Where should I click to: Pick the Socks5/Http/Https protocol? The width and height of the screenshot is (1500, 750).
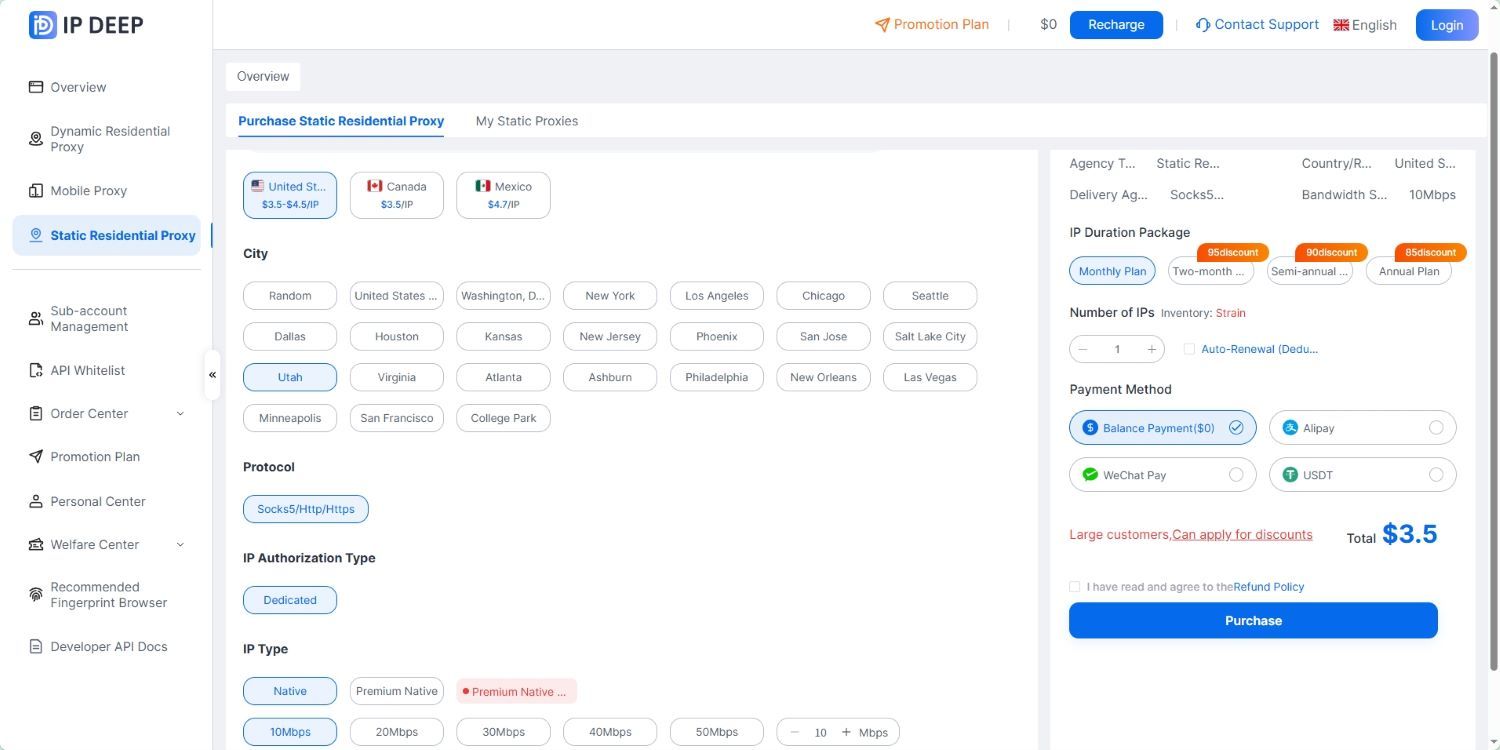tap(306, 509)
